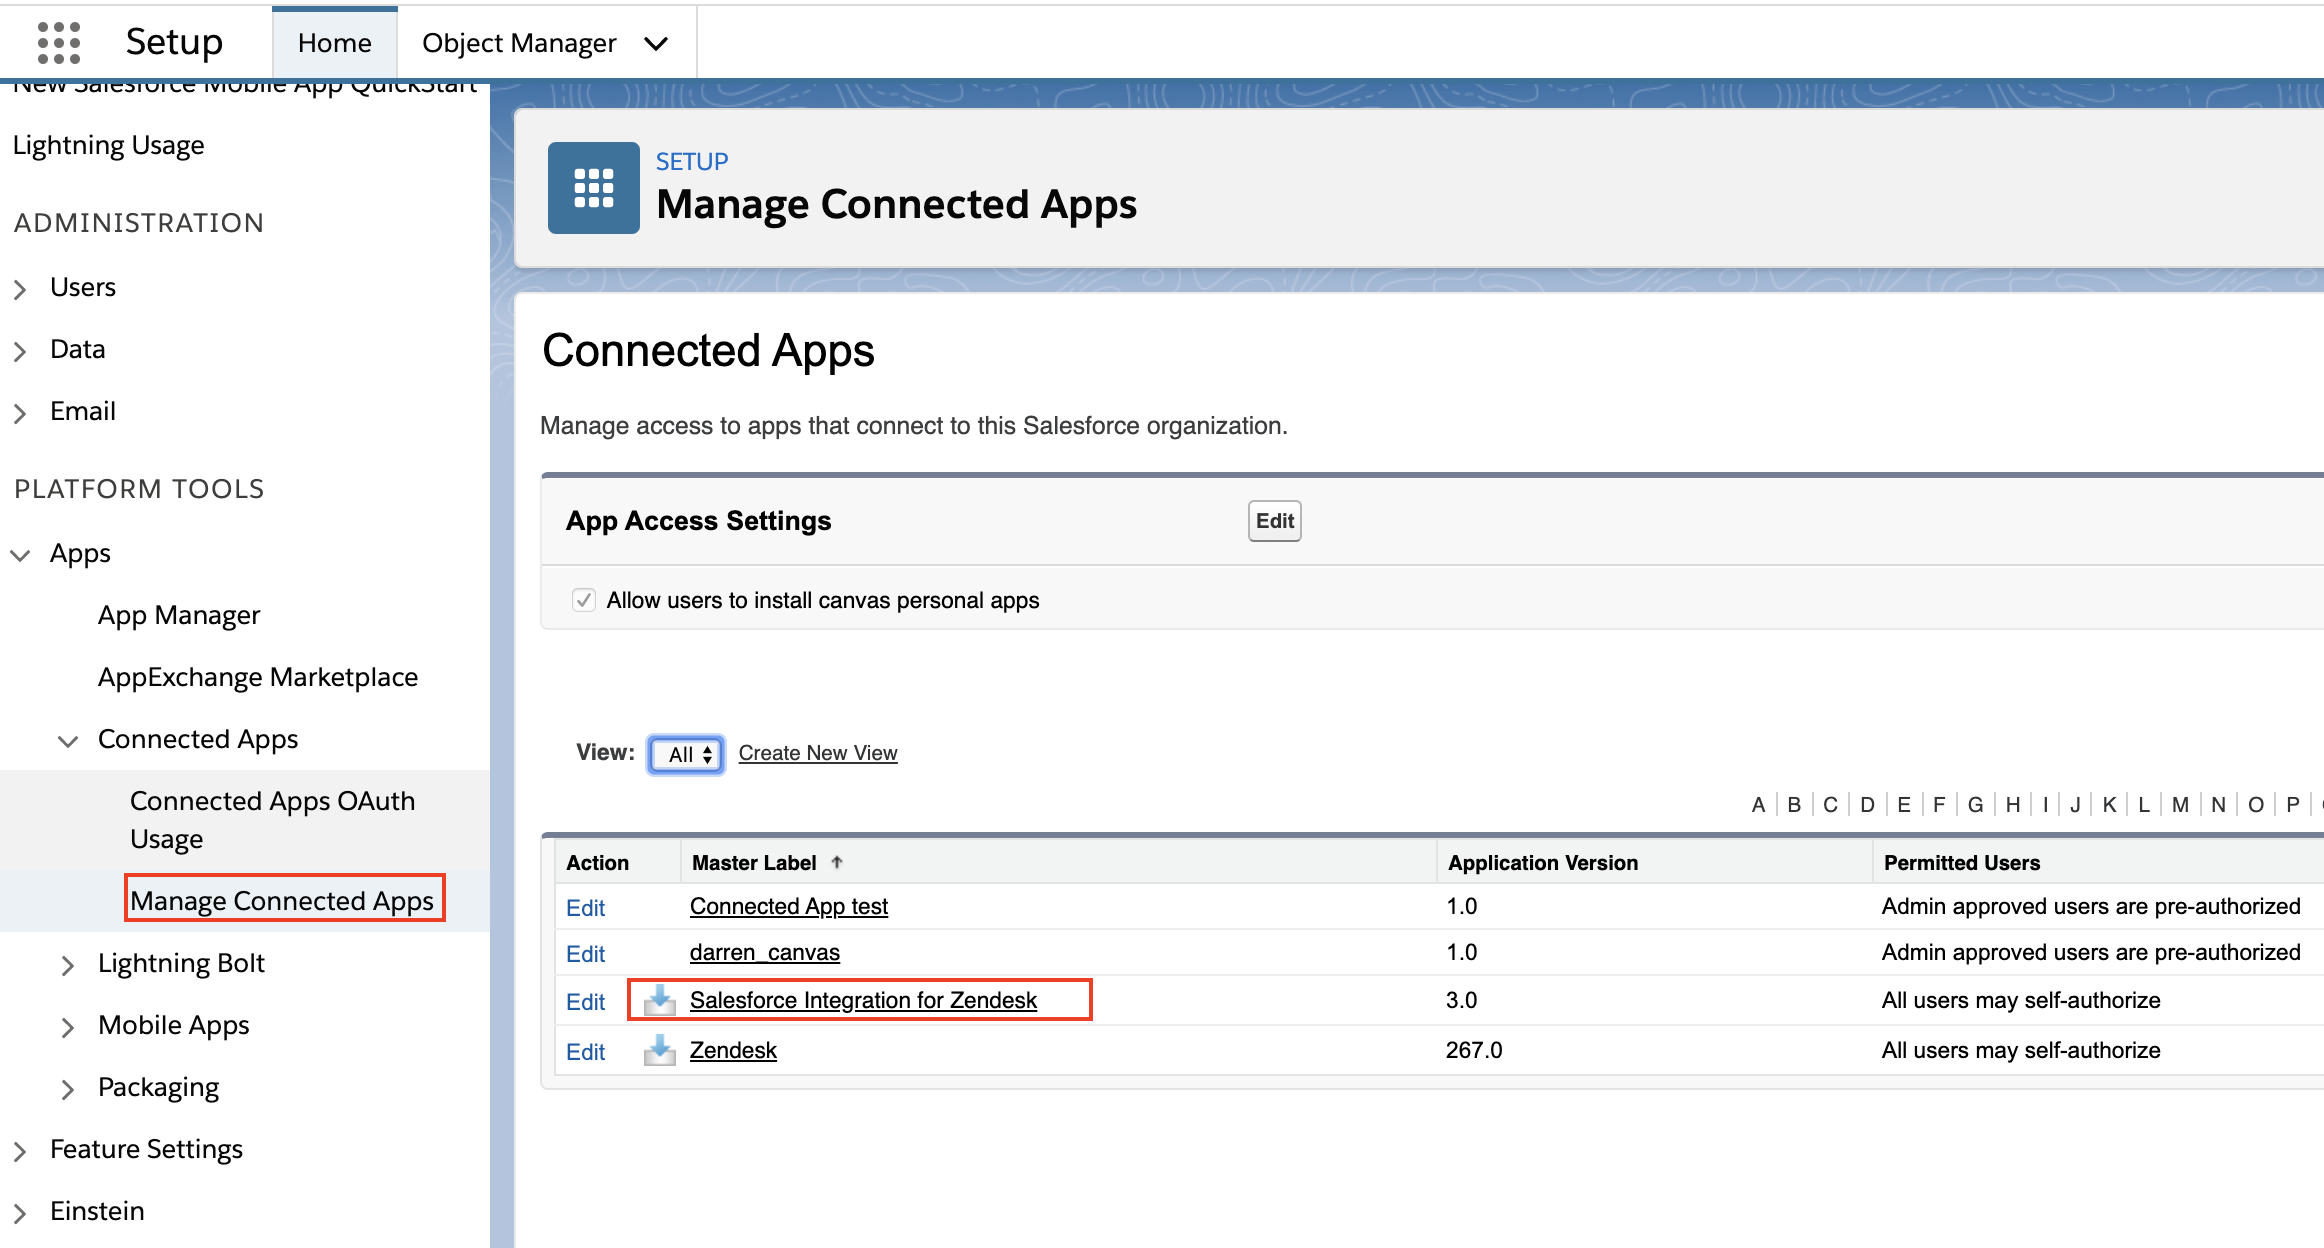2324x1248 pixels.
Task: Filter list by letter A
Action: pyautogui.click(x=1758, y=805)
